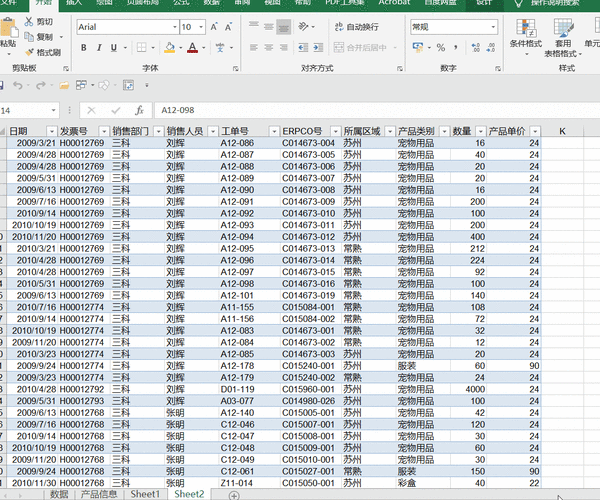Apply the fill color bucket
Image resolution: width=600 pixels, height=500 pixels.
tap(170, 47)
